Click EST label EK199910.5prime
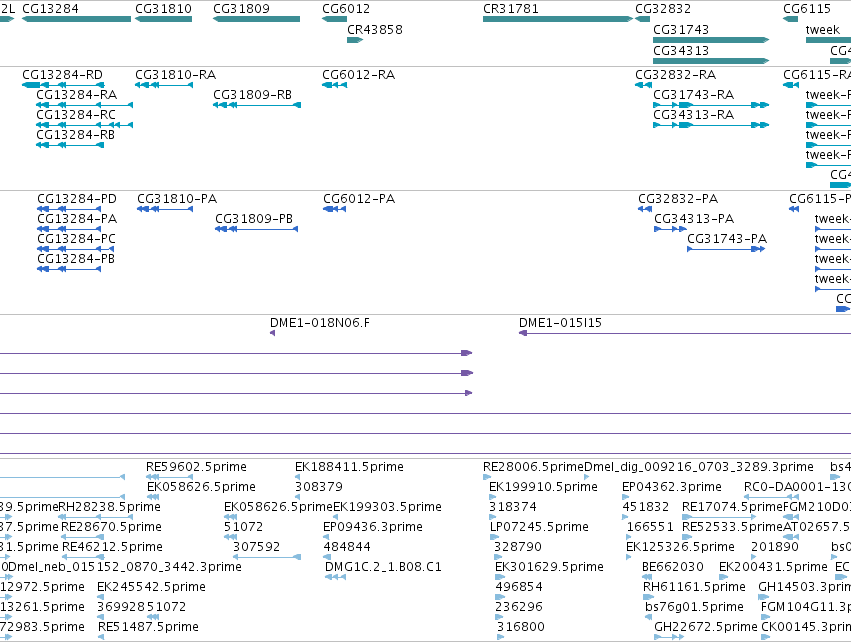This screenshot has width=851, height=642. pos(543,487)
